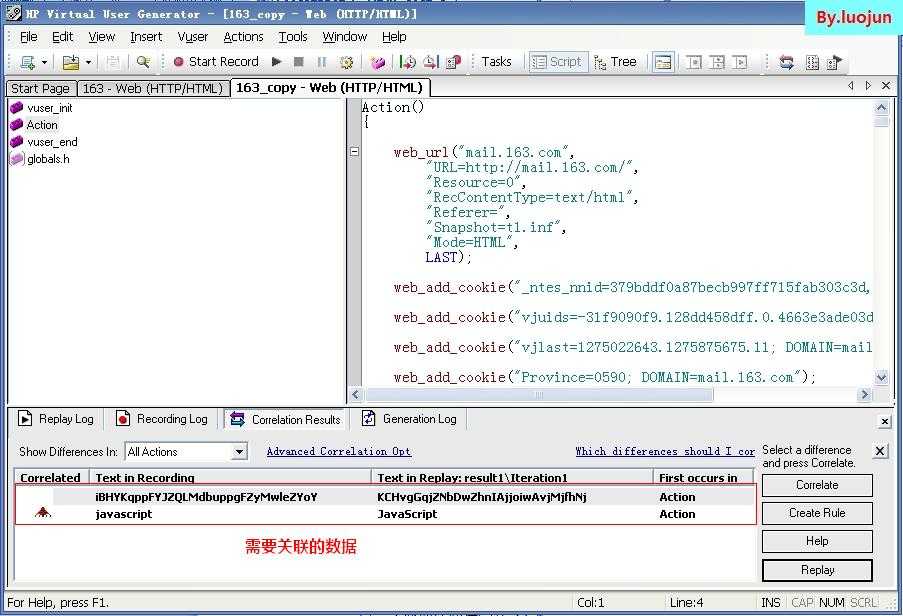Click the Open Script folder icon

tap(71, 62)
